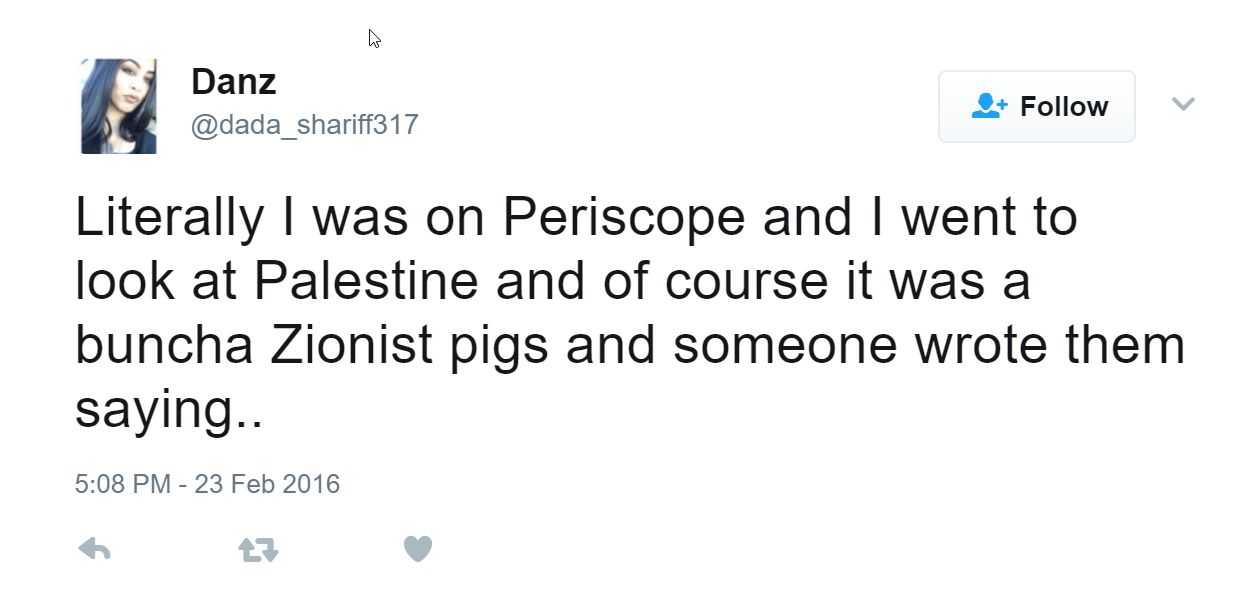Click "saying.." at the tweet's end

168,409
